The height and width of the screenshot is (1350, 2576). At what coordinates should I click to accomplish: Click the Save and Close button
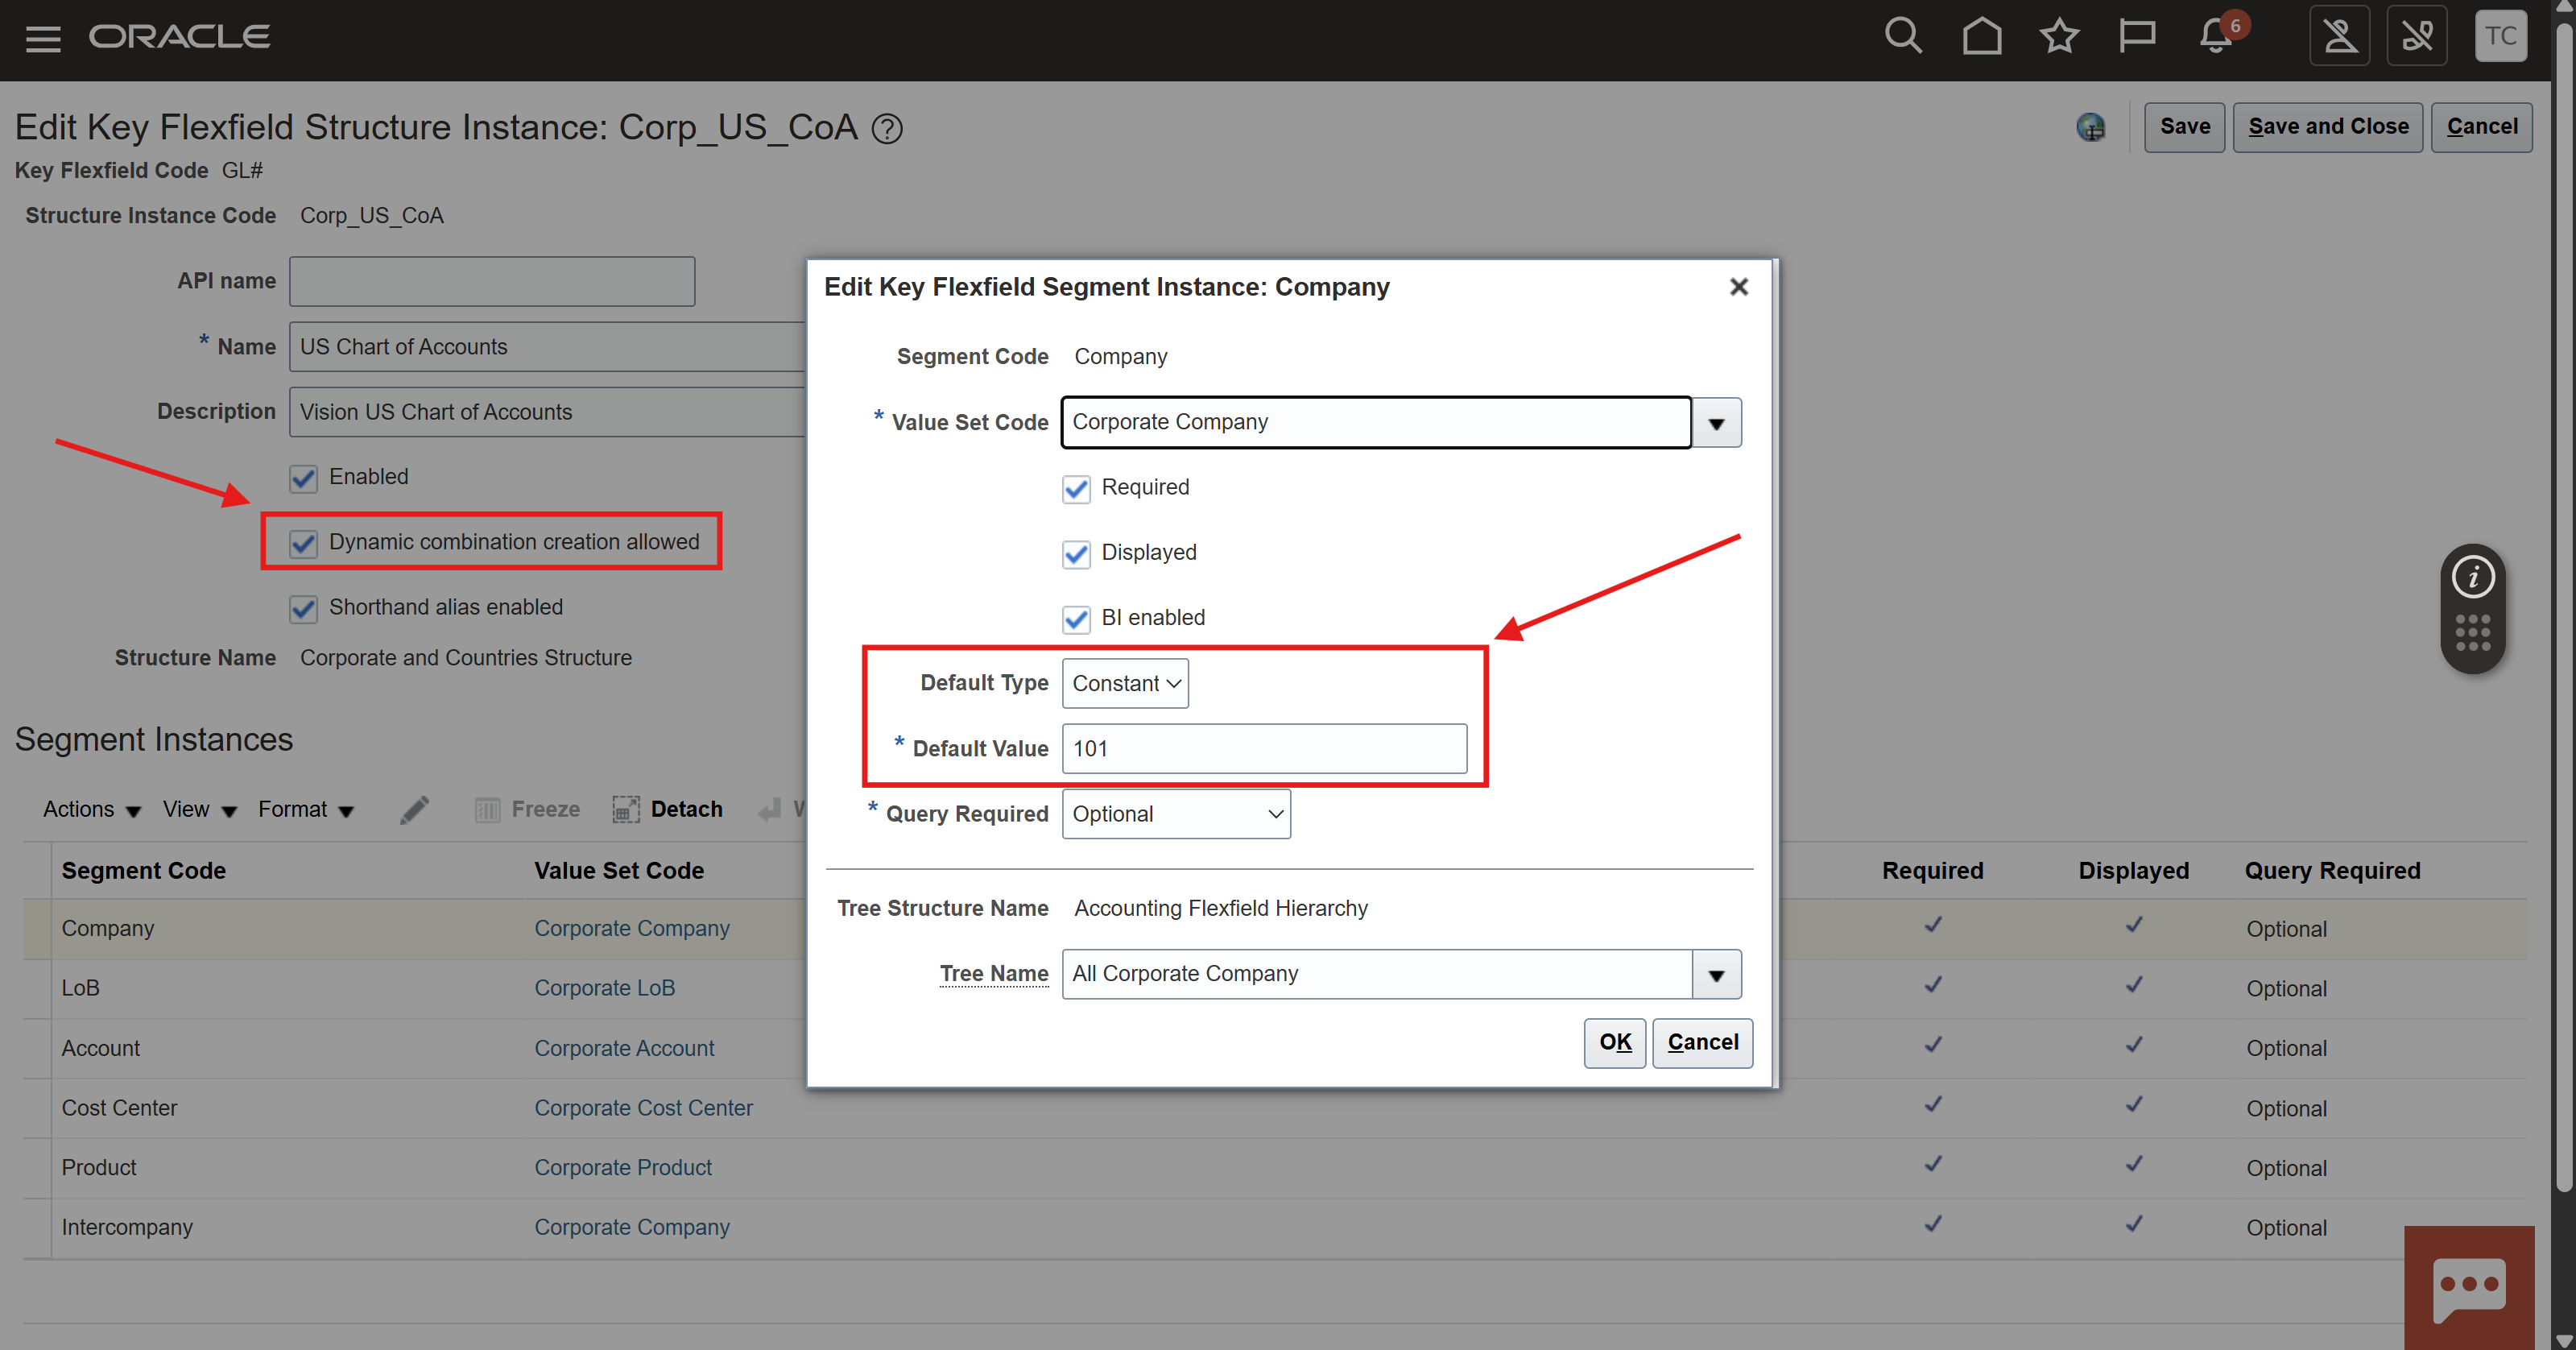[x=2327, y=127]
